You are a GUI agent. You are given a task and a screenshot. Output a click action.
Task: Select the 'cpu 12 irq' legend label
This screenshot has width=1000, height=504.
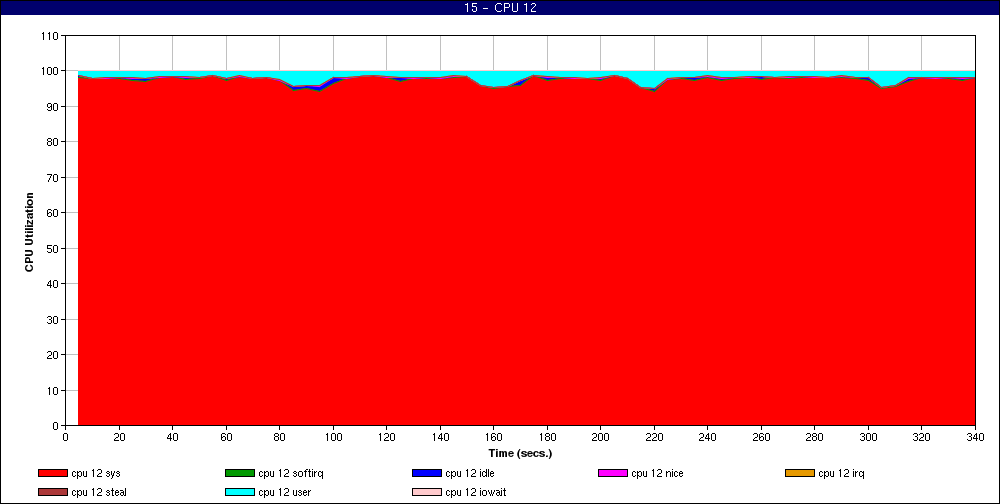click(841, 473)
